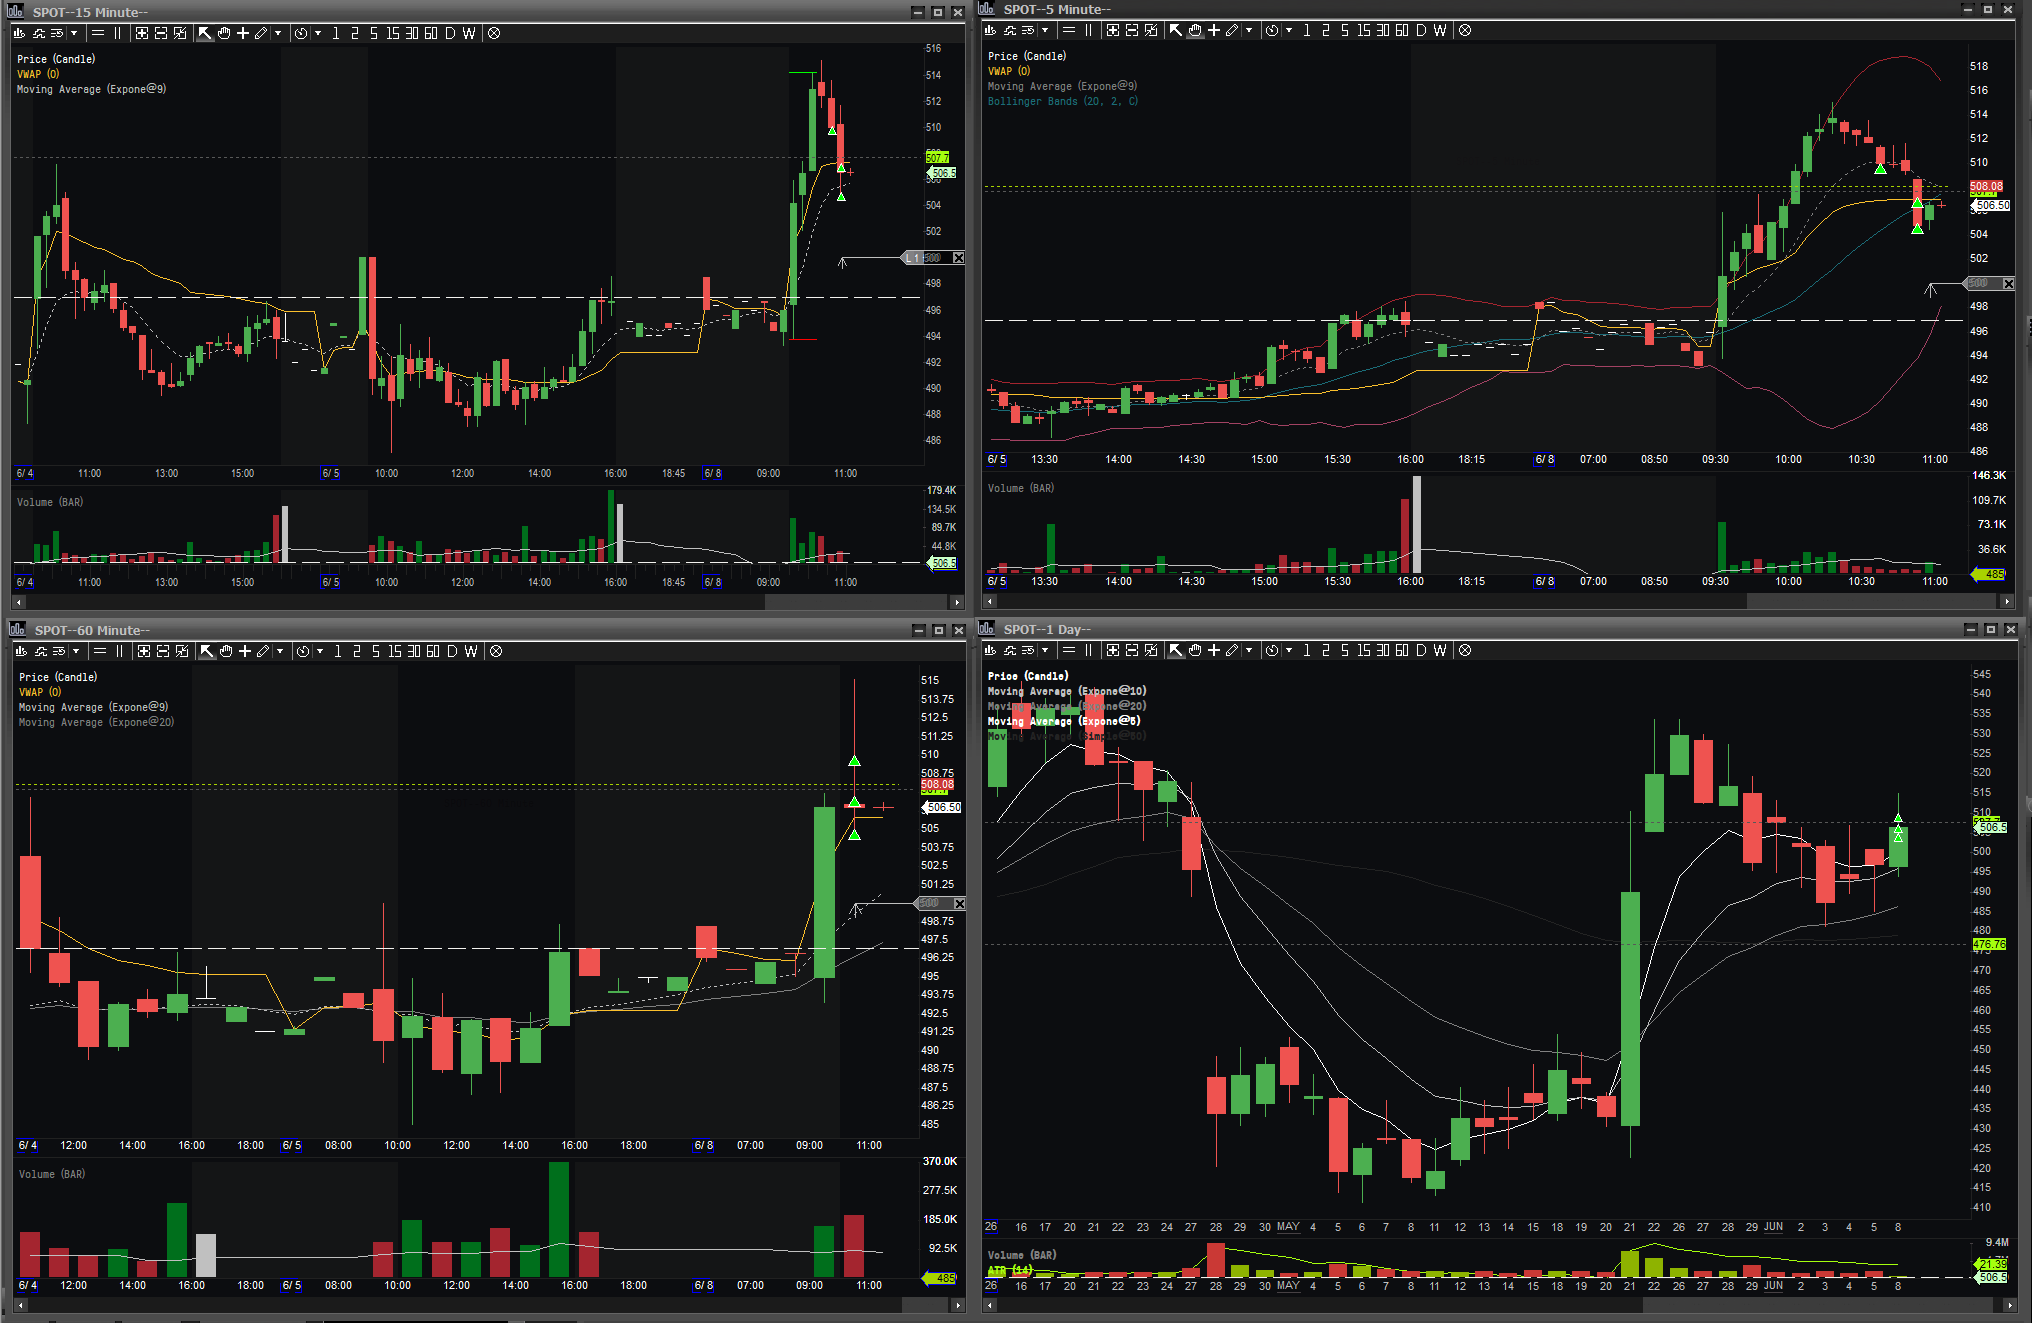
Task: Switch SPOT 1 Day chart to Weekly (W) interval
Action: pos(1440,650)
